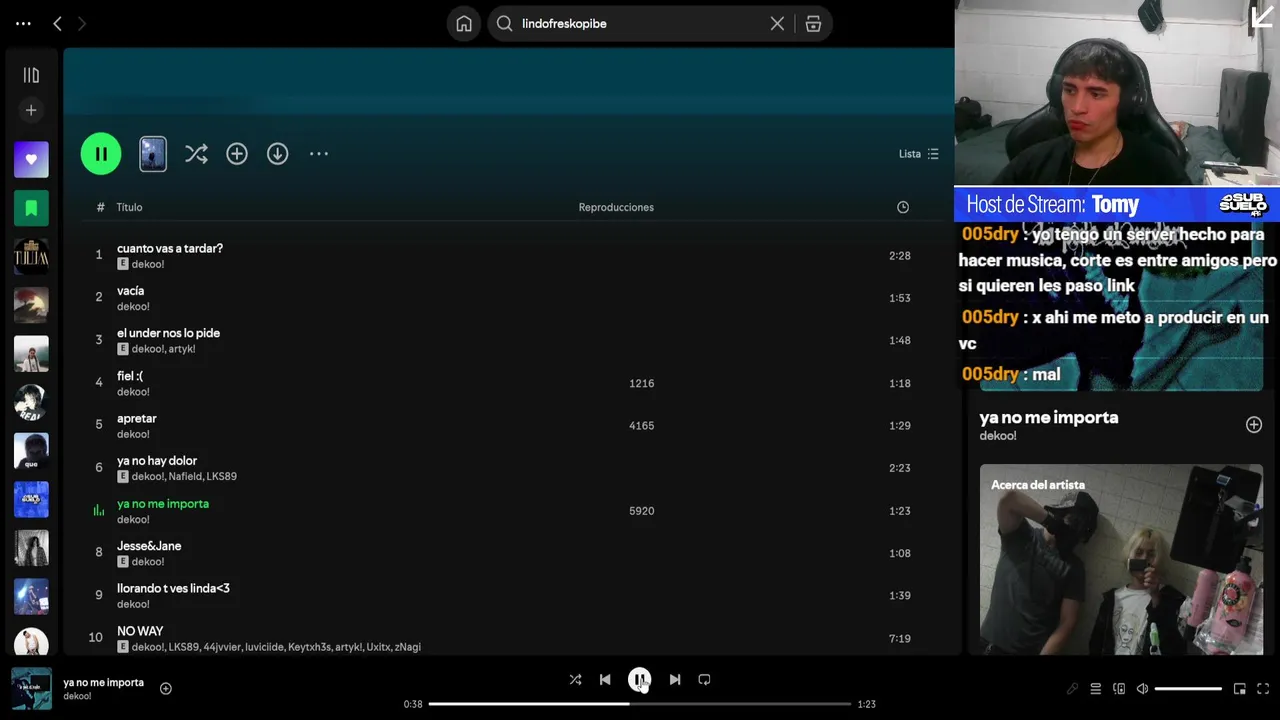The height and width of the screenshot is (720, 1280).
Task: Open Connect to a device icon
Action: coord(1119,688)
